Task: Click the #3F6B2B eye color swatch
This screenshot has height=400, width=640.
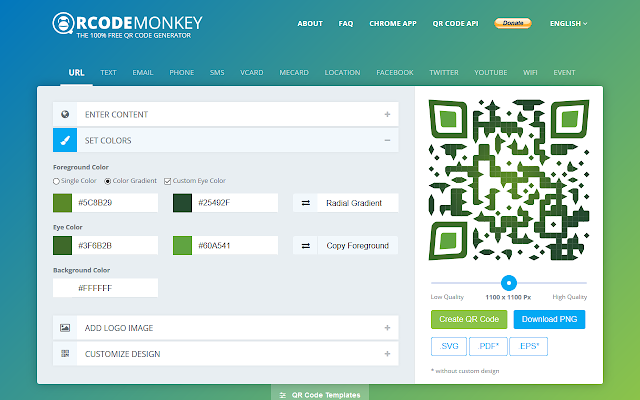Action: tap(62, 246)
